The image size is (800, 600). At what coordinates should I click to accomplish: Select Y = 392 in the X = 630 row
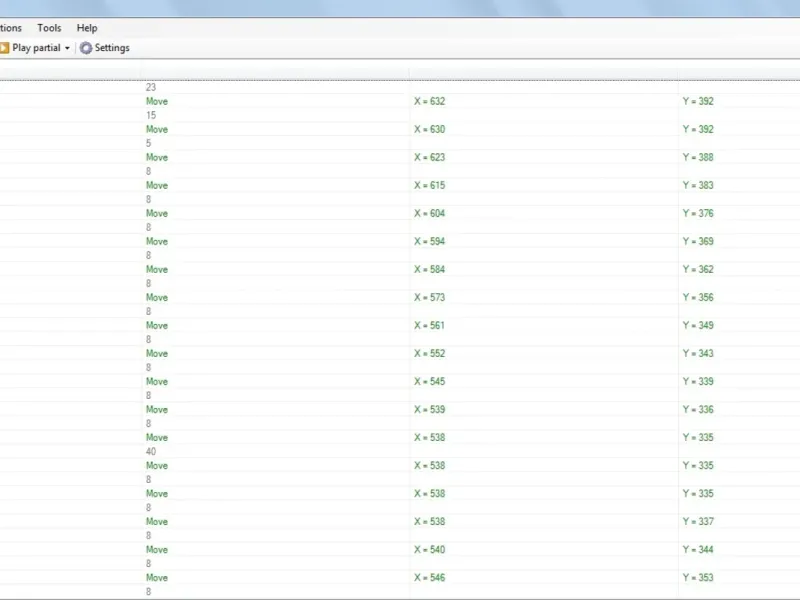click(698, 129)
